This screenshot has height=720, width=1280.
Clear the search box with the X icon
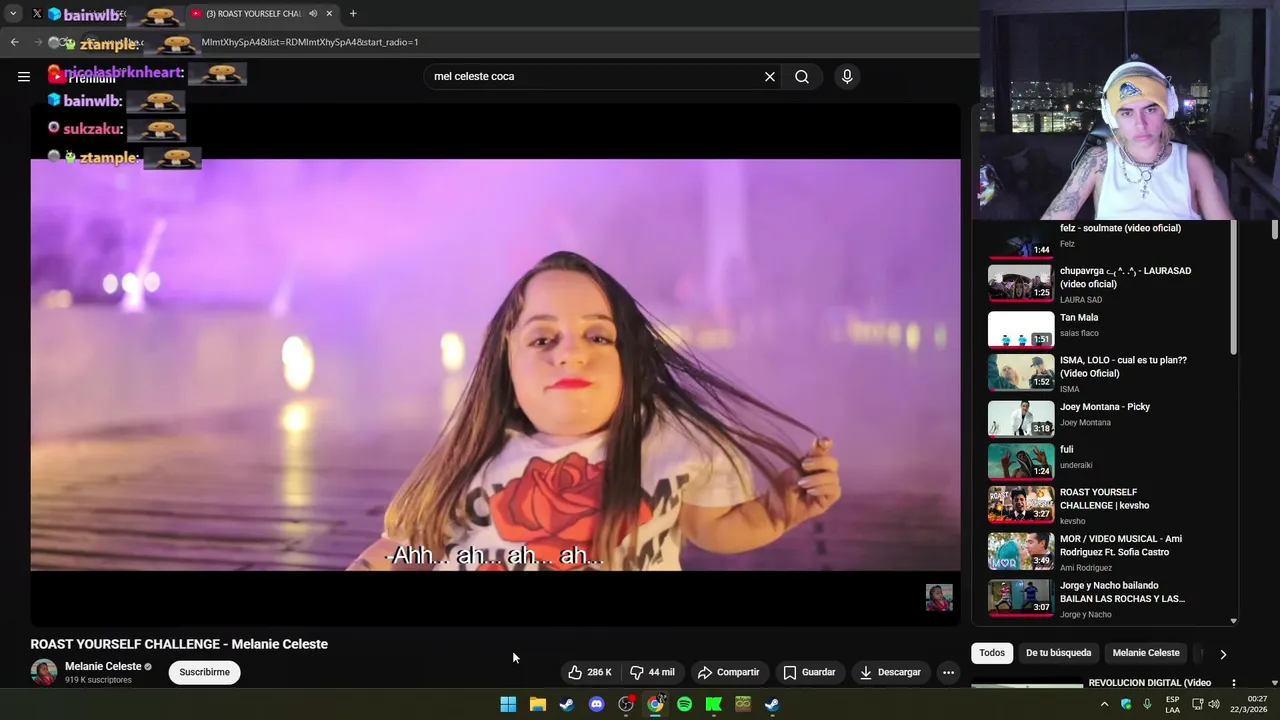tap(770, 76)
